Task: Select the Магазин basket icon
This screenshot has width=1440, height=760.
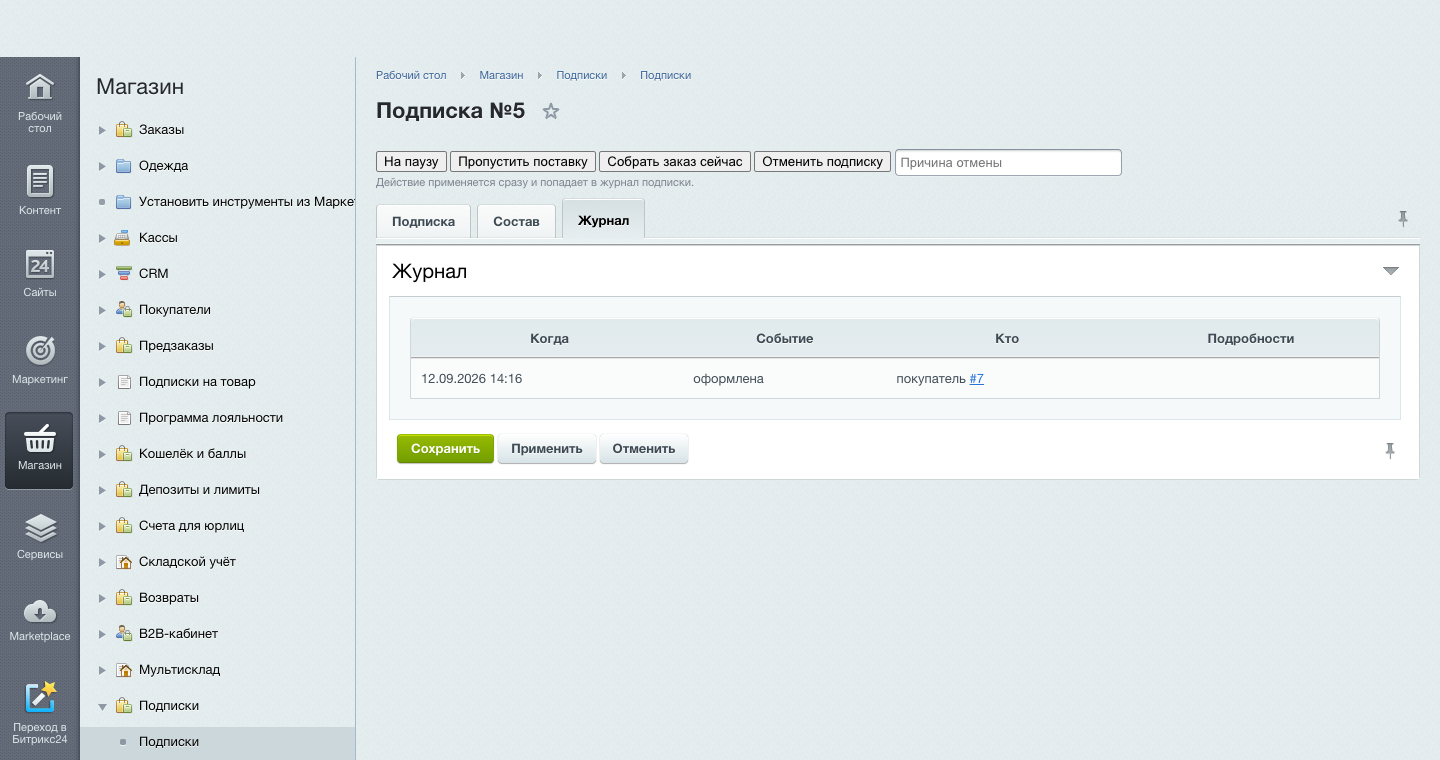Action: 39,438
